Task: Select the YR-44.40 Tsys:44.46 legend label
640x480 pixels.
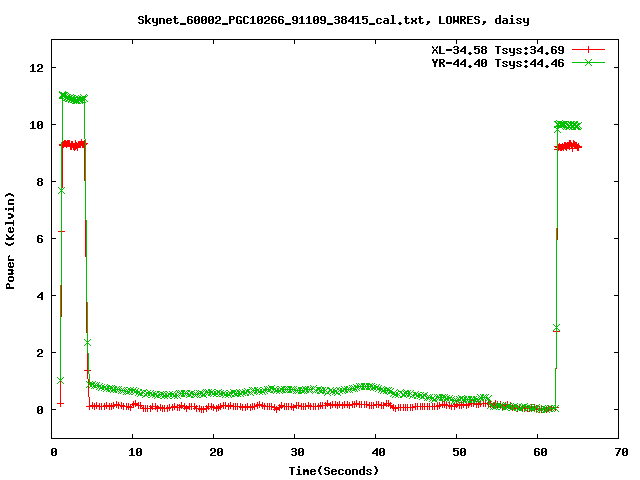Action: coord(498,63)
